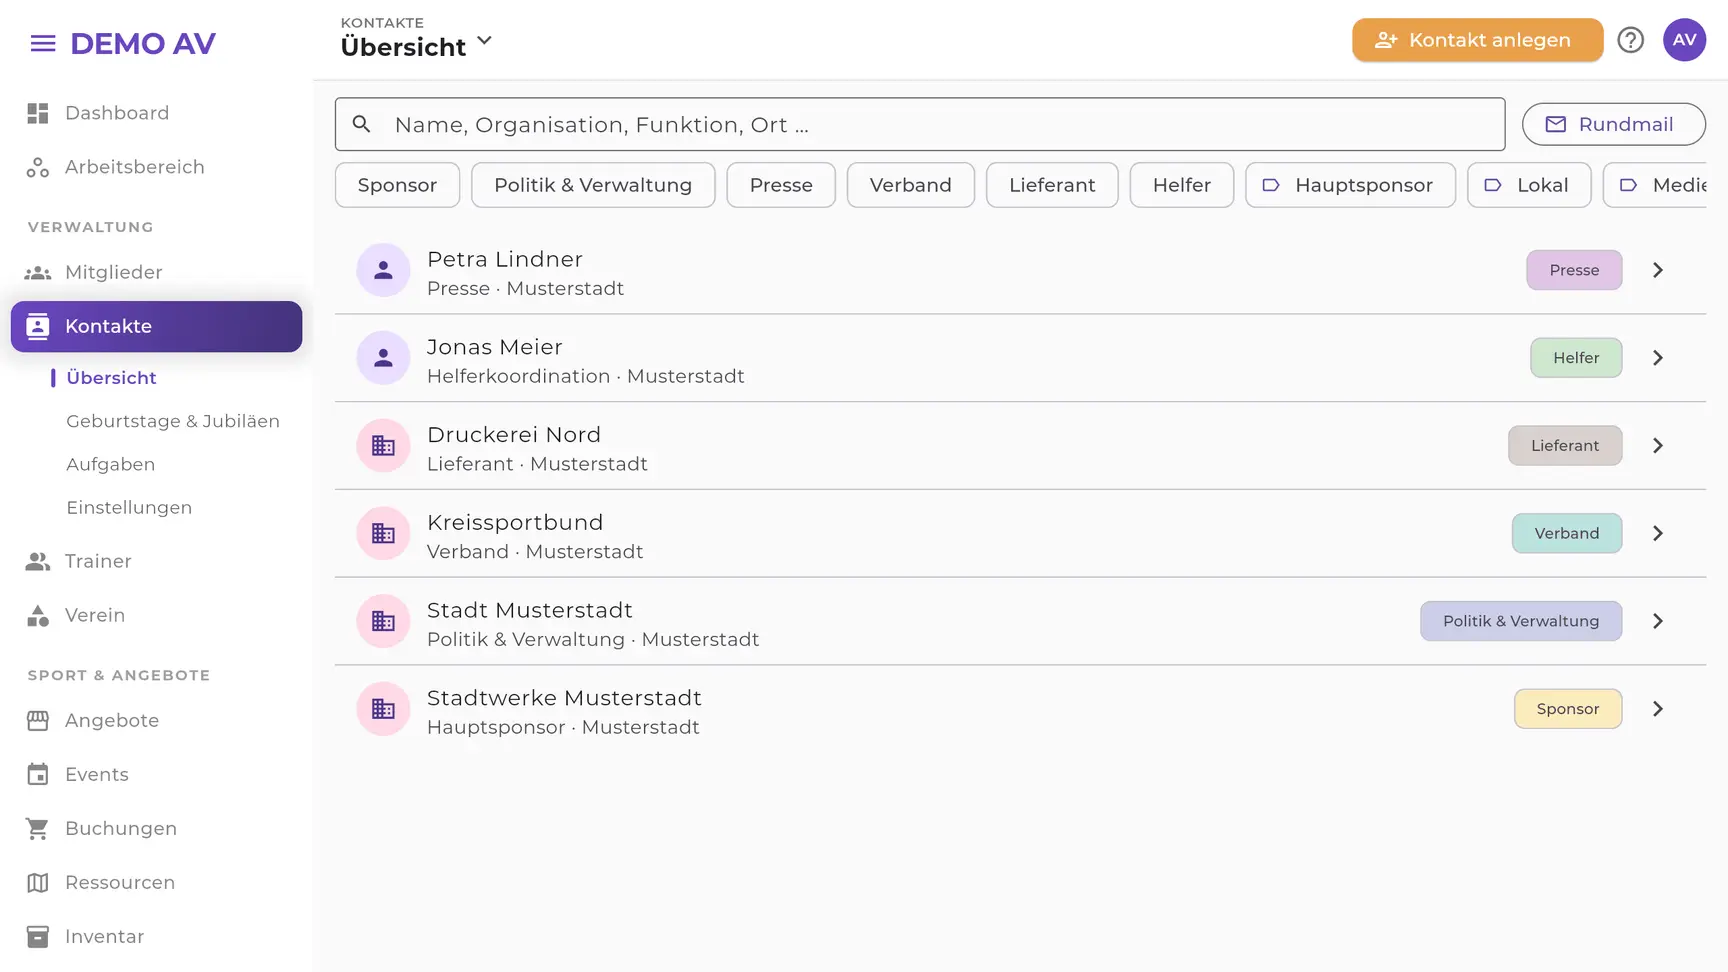This screenshot has width=1728, height=972.
Task: Toggle the Verband filter chip
Action: 911,185
